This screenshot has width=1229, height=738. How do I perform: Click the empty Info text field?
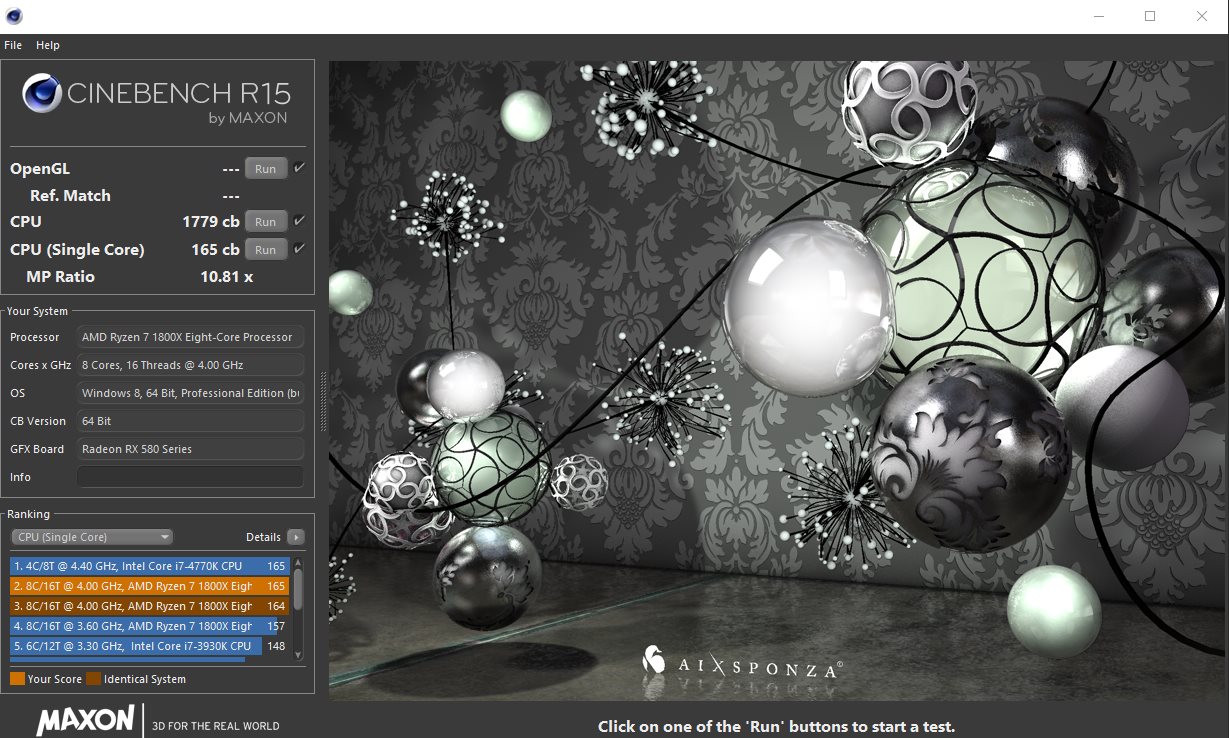pyautogui.click(x=190, y=477)
